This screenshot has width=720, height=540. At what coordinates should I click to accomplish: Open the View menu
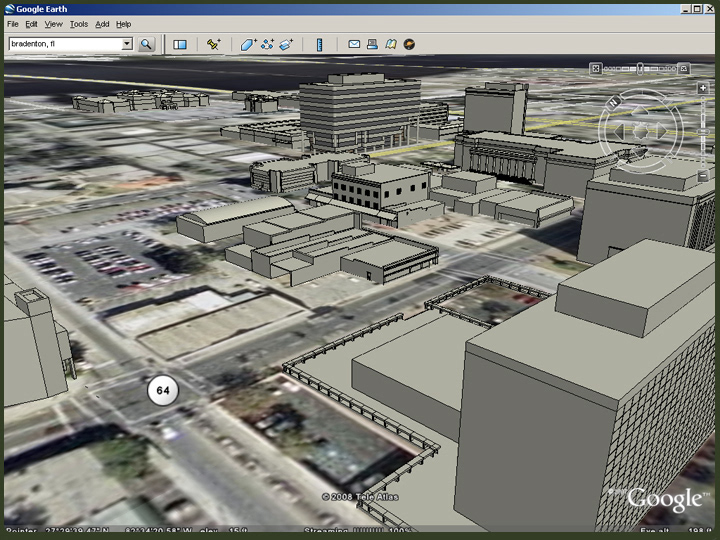[x=54, y=23]
